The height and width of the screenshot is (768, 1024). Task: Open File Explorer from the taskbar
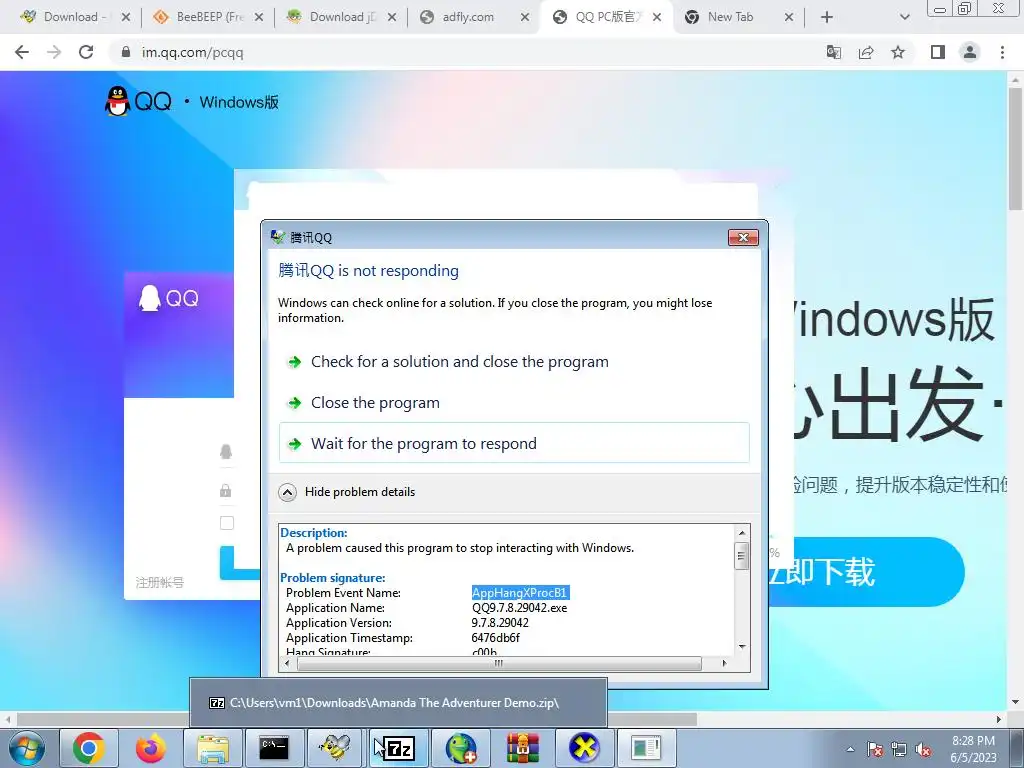click(213, 748)
